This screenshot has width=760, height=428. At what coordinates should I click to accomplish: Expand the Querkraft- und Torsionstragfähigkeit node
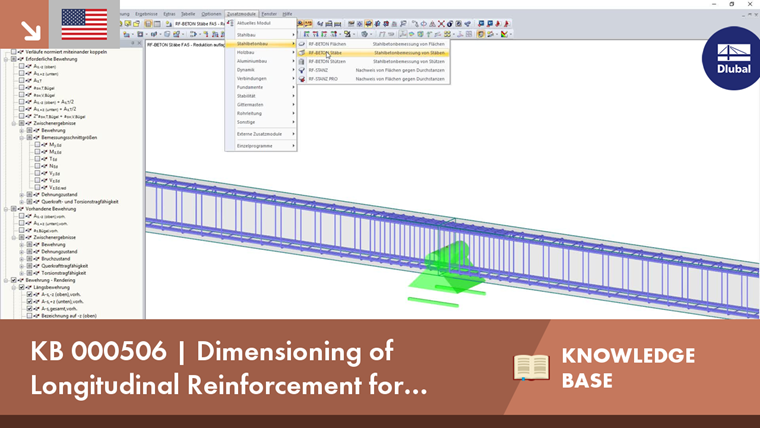tap(21, 202)
